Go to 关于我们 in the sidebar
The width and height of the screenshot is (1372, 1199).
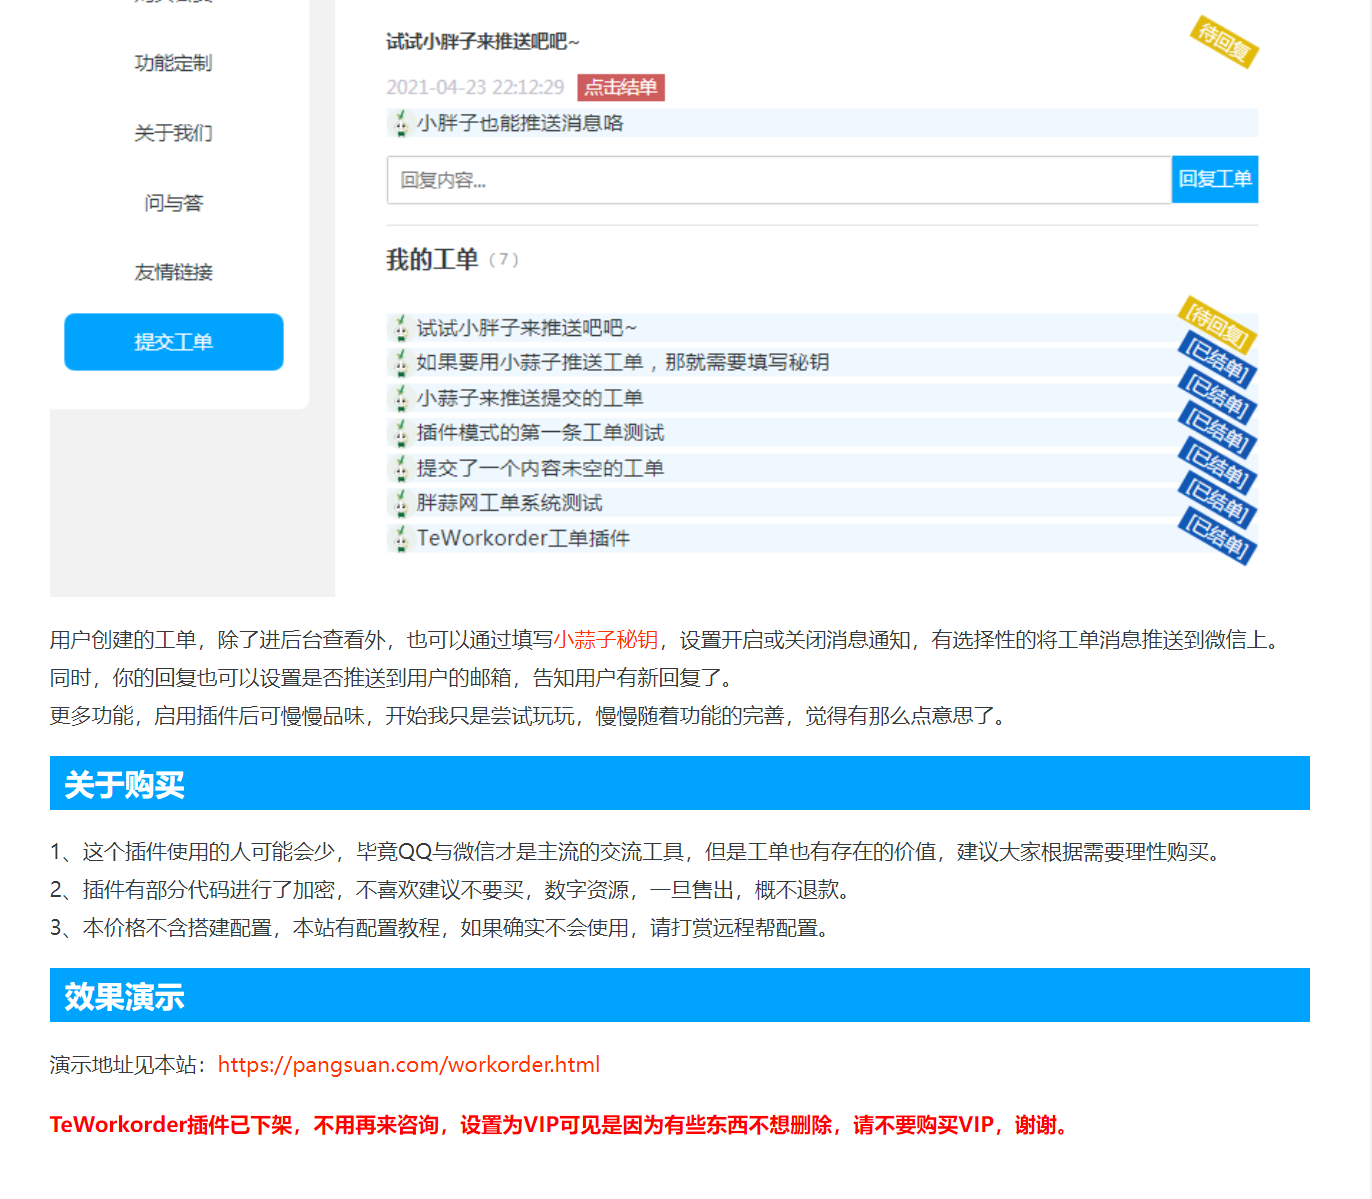(173, 133)
